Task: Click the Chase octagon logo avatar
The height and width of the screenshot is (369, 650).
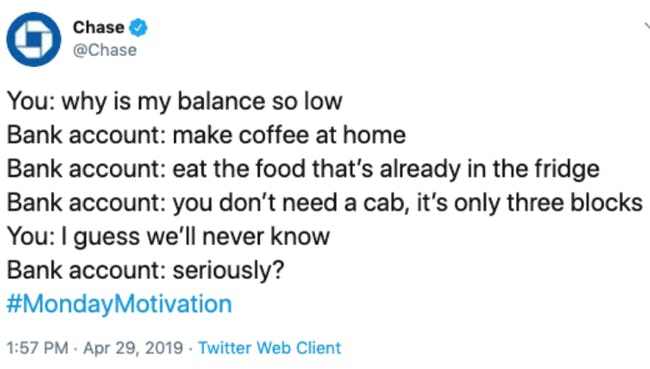Action: [x=34, y=39]
